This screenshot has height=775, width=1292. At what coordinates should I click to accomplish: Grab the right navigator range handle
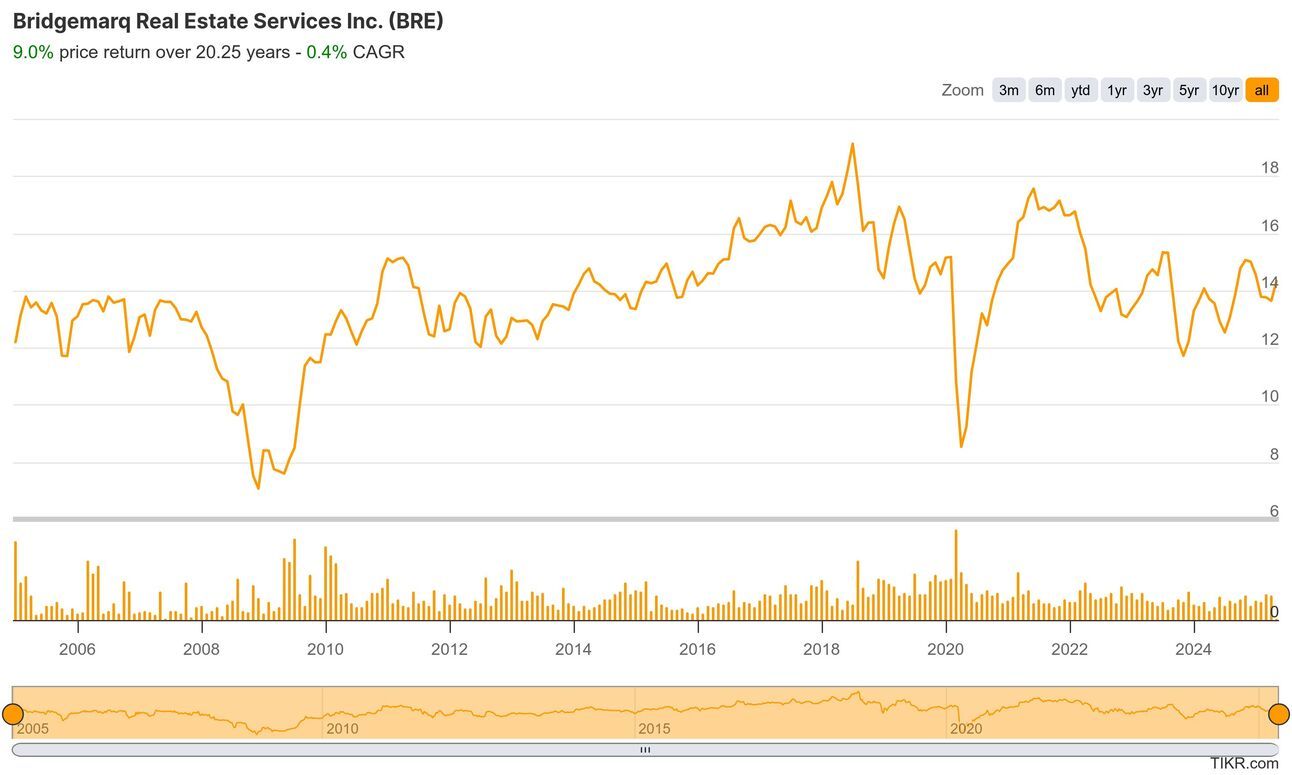(1279, 714)
